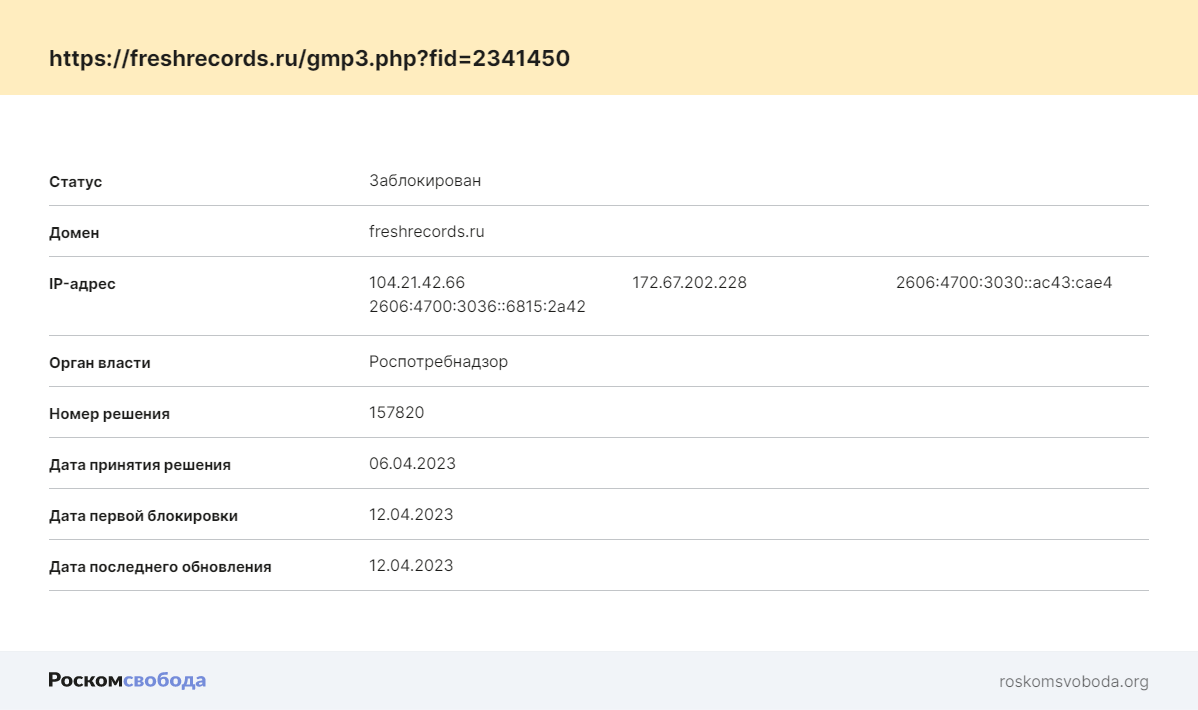Select the Заблокирован status value
This screenshot has height=710, width=1198.
pos(425,181)
